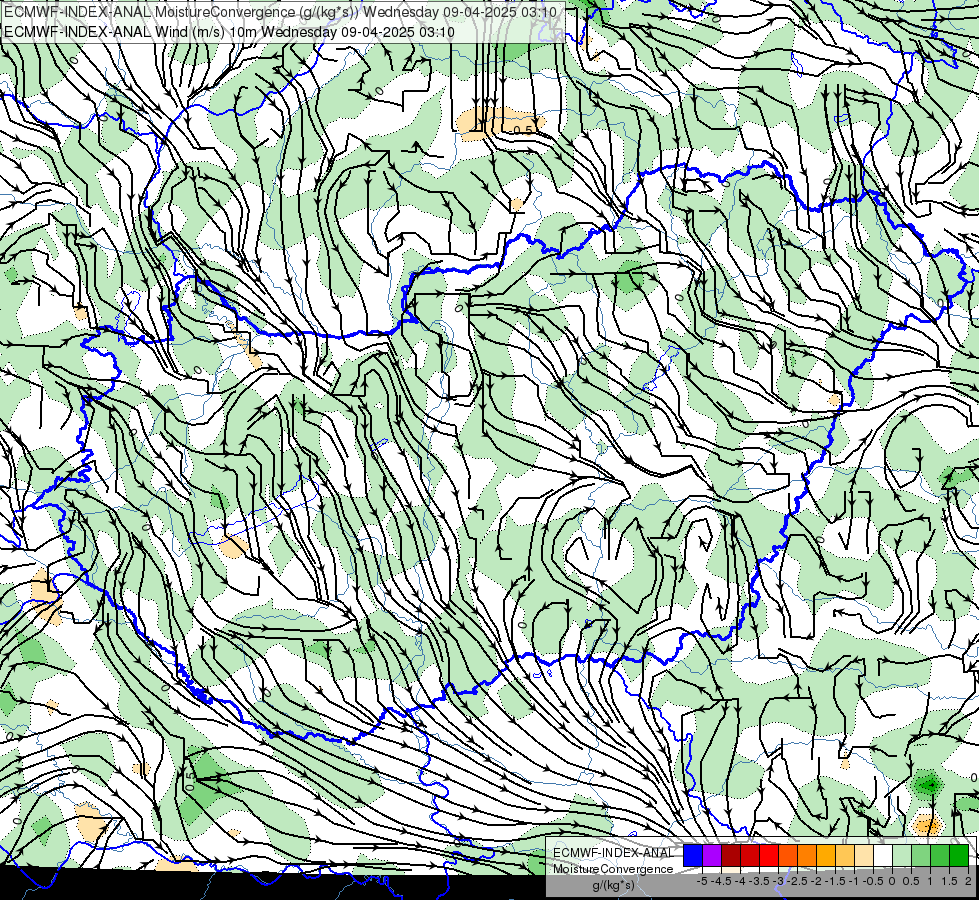
Task: Click the pale green swatch between 0 and 0.5
Action: [902, 856]
